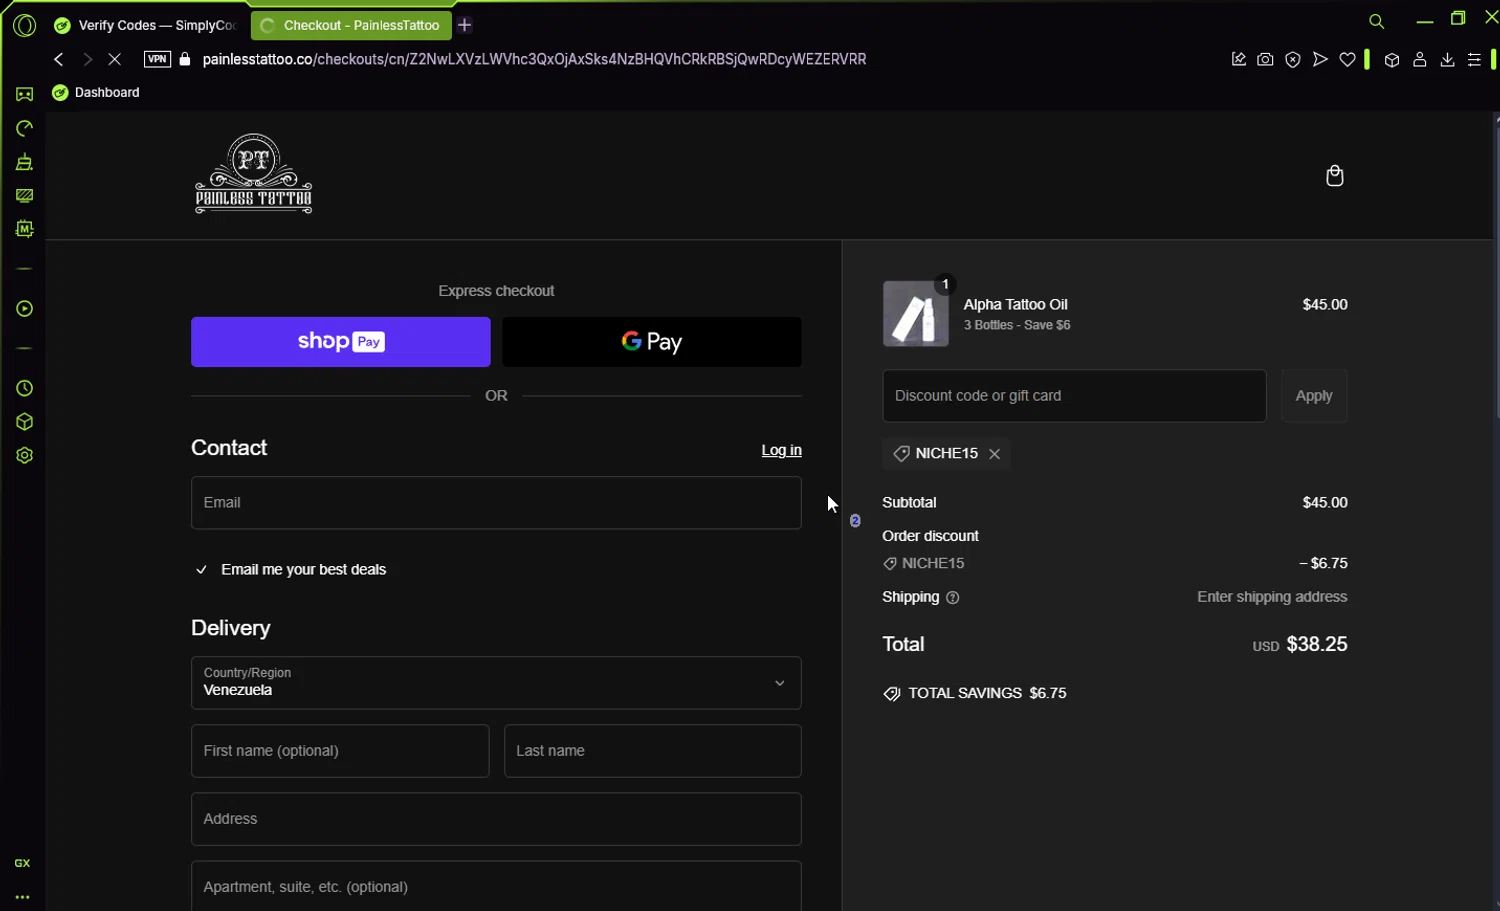Open the Settings gear in the sidebar
Image resolution: width=1500 pixels, height=911 pixels.
pos(24,455)
